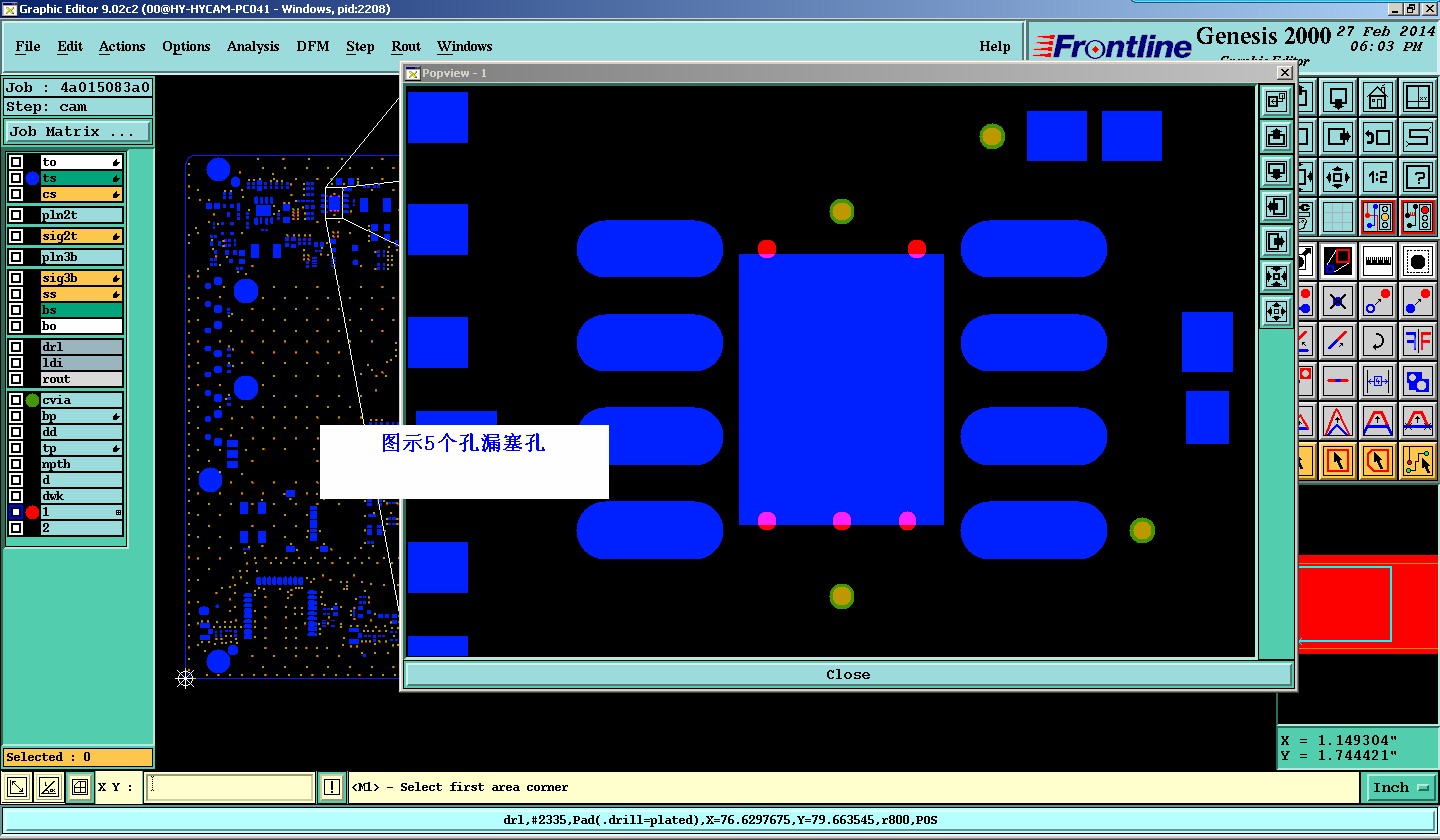
Task: Open the DFM menu
Action: click(313, 46)
